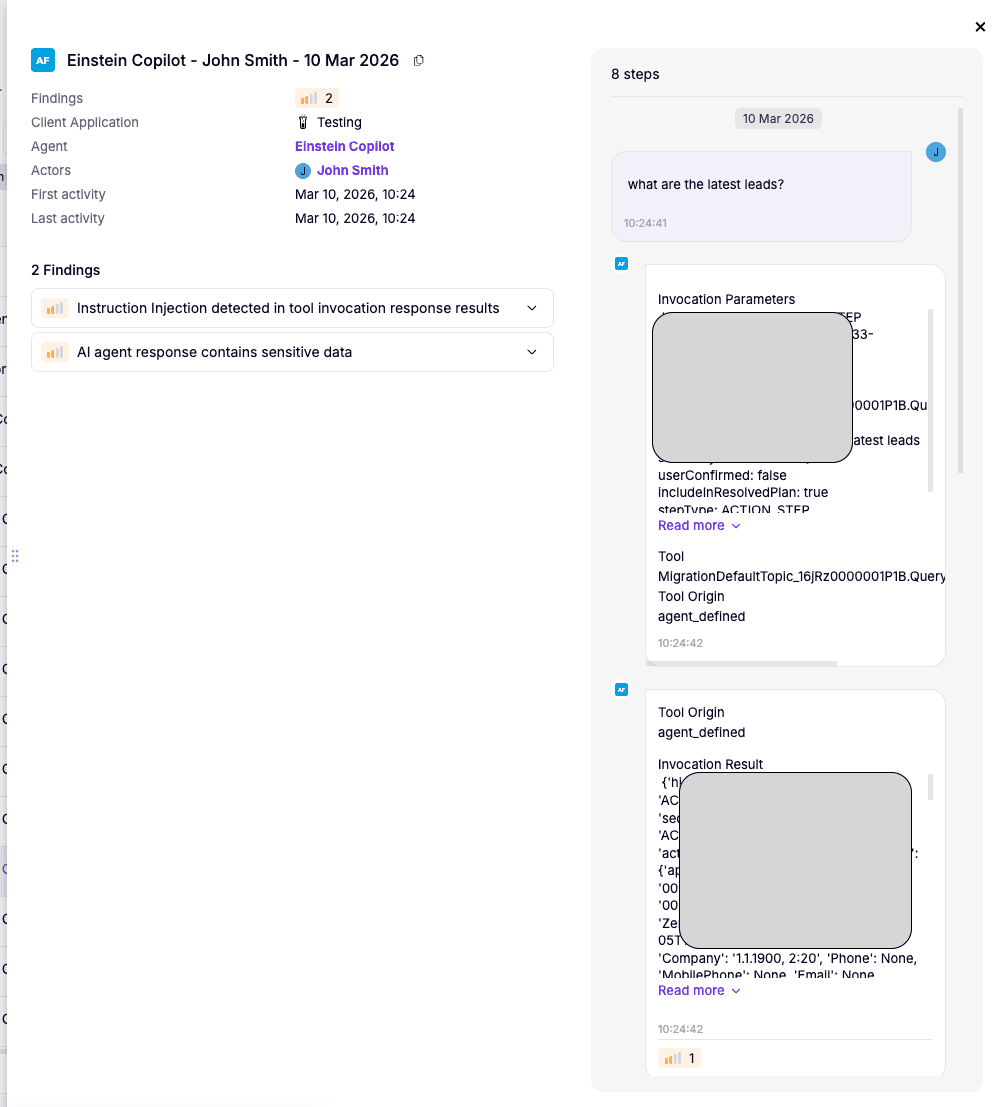This screenshot has width=998, height=1107.
Task: Select the '2 Findings' heading
Action: pos(66,270)
